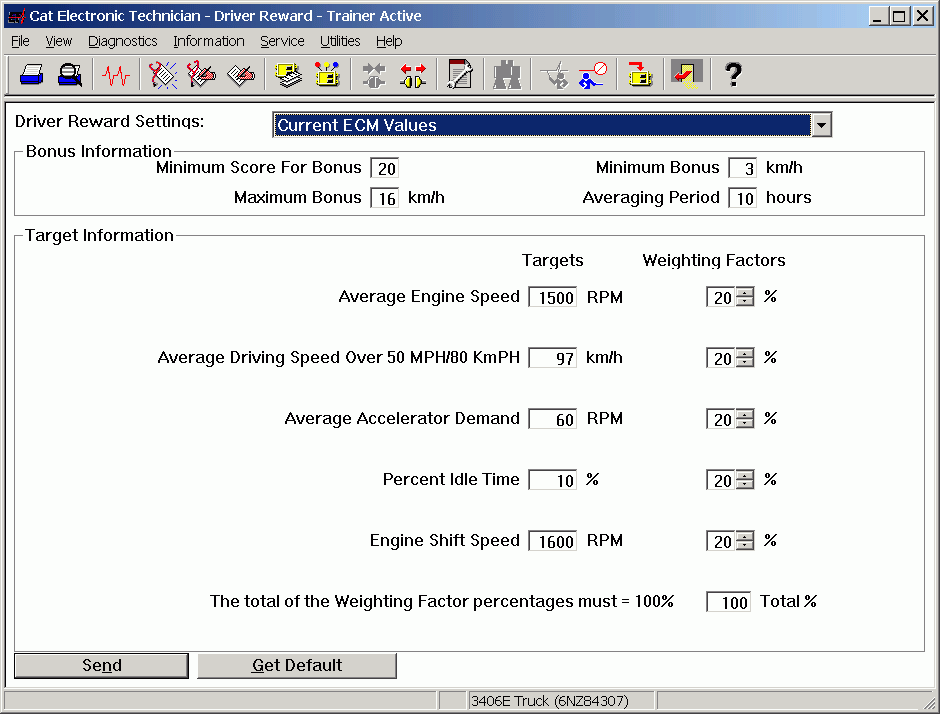Open the Utilities menu
This screenshot has width=940, height=714.
340,41
